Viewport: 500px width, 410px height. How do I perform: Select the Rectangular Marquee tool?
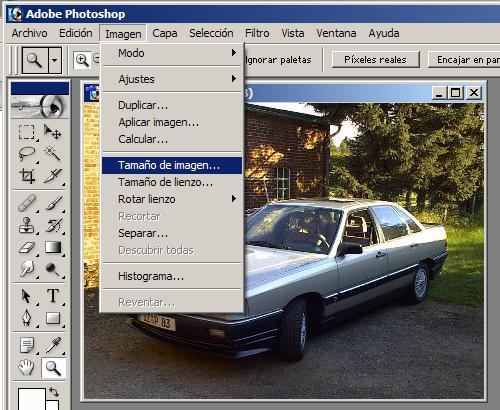click(x=27, y=132)
